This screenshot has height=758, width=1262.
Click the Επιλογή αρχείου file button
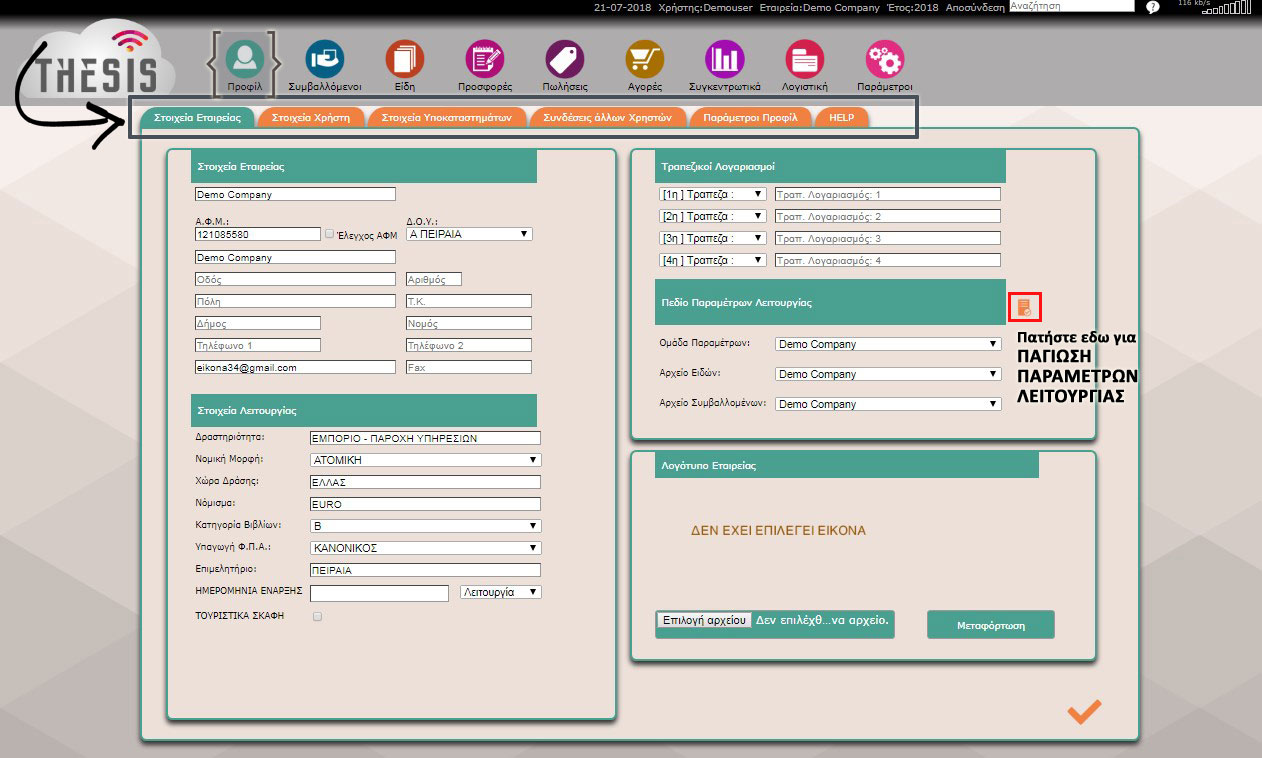704,620
